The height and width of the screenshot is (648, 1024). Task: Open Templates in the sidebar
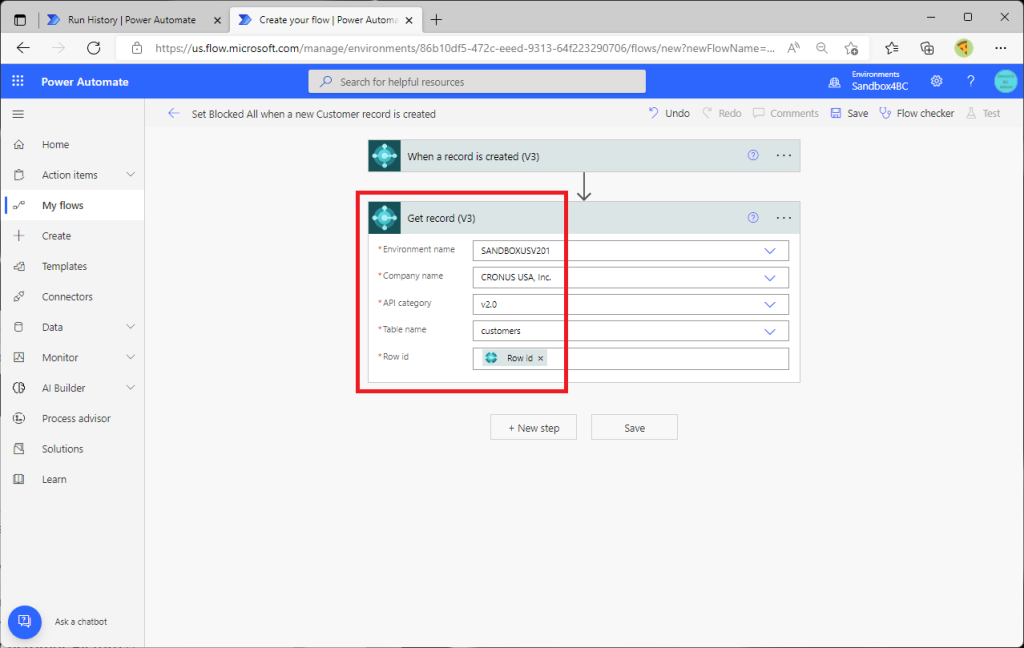(x=72, y=266)
